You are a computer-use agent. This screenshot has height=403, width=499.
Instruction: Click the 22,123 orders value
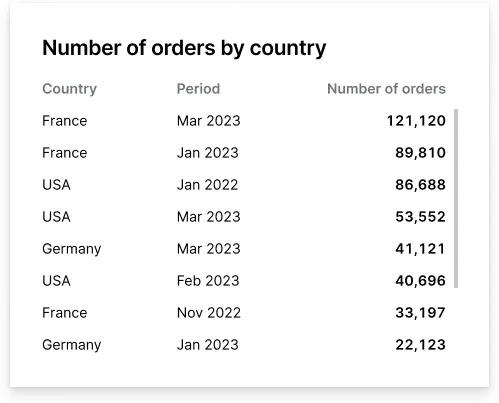click(x=420, y=345)
